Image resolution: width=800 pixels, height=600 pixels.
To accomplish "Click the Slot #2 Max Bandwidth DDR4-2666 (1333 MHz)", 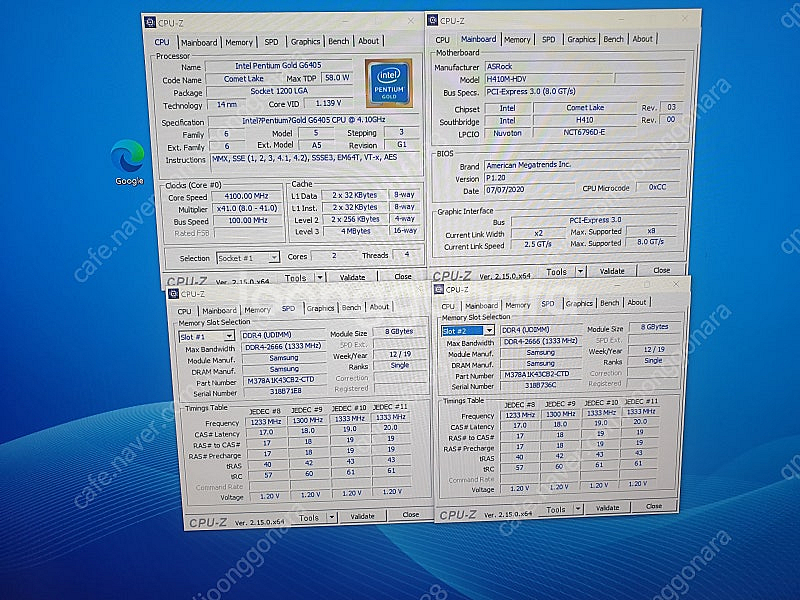I will [540, 341].
